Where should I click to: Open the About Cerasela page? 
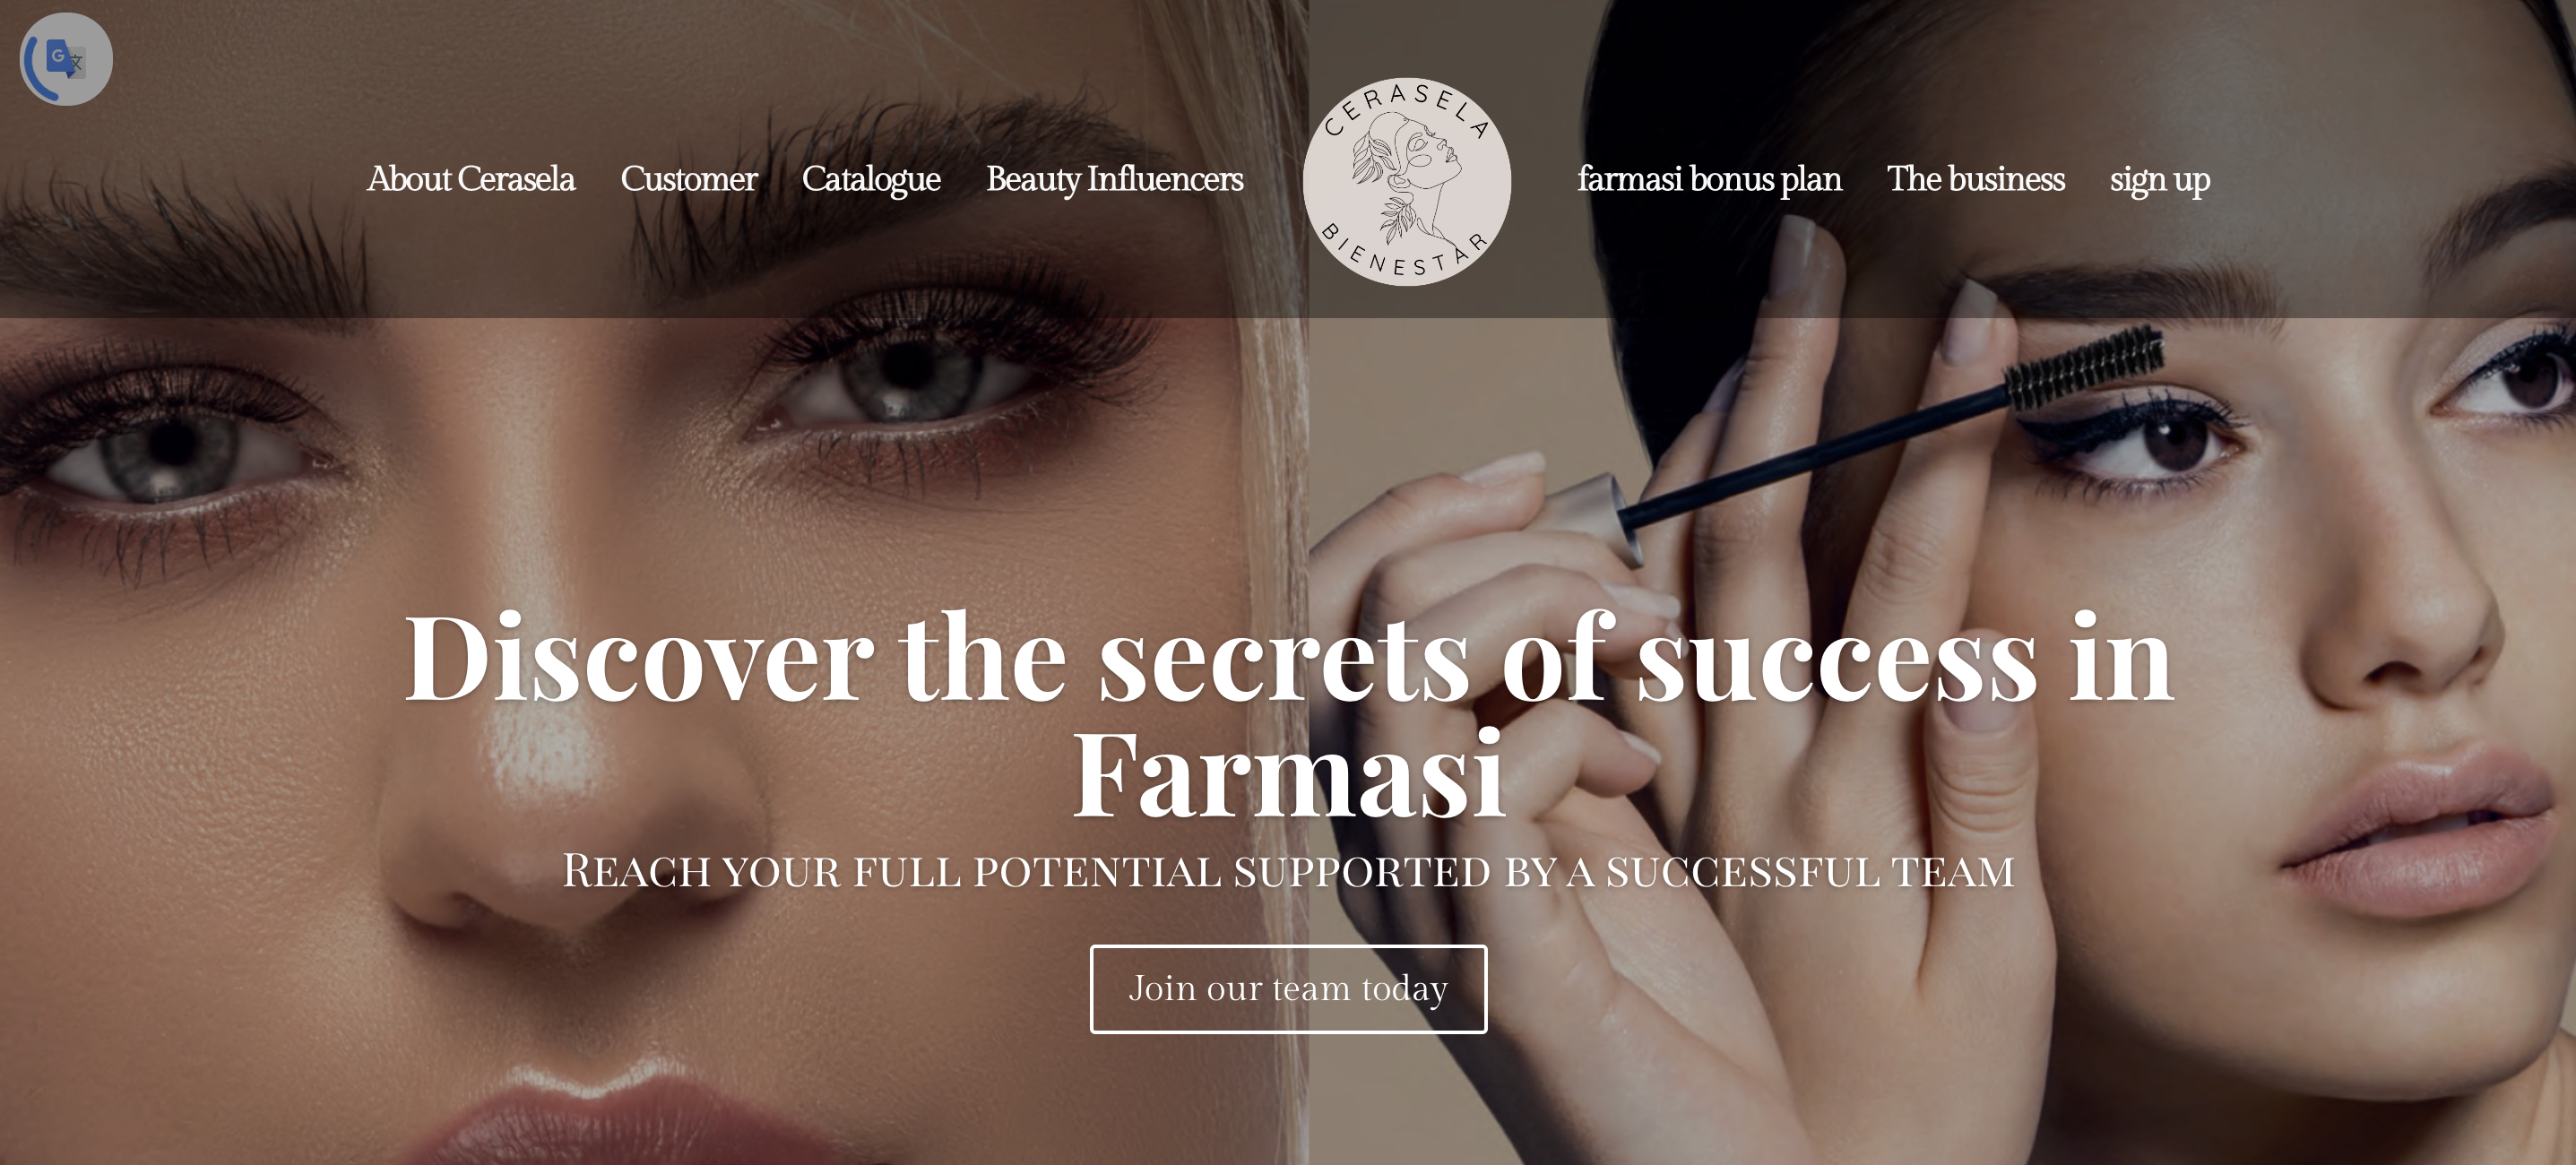pos(471,179)
